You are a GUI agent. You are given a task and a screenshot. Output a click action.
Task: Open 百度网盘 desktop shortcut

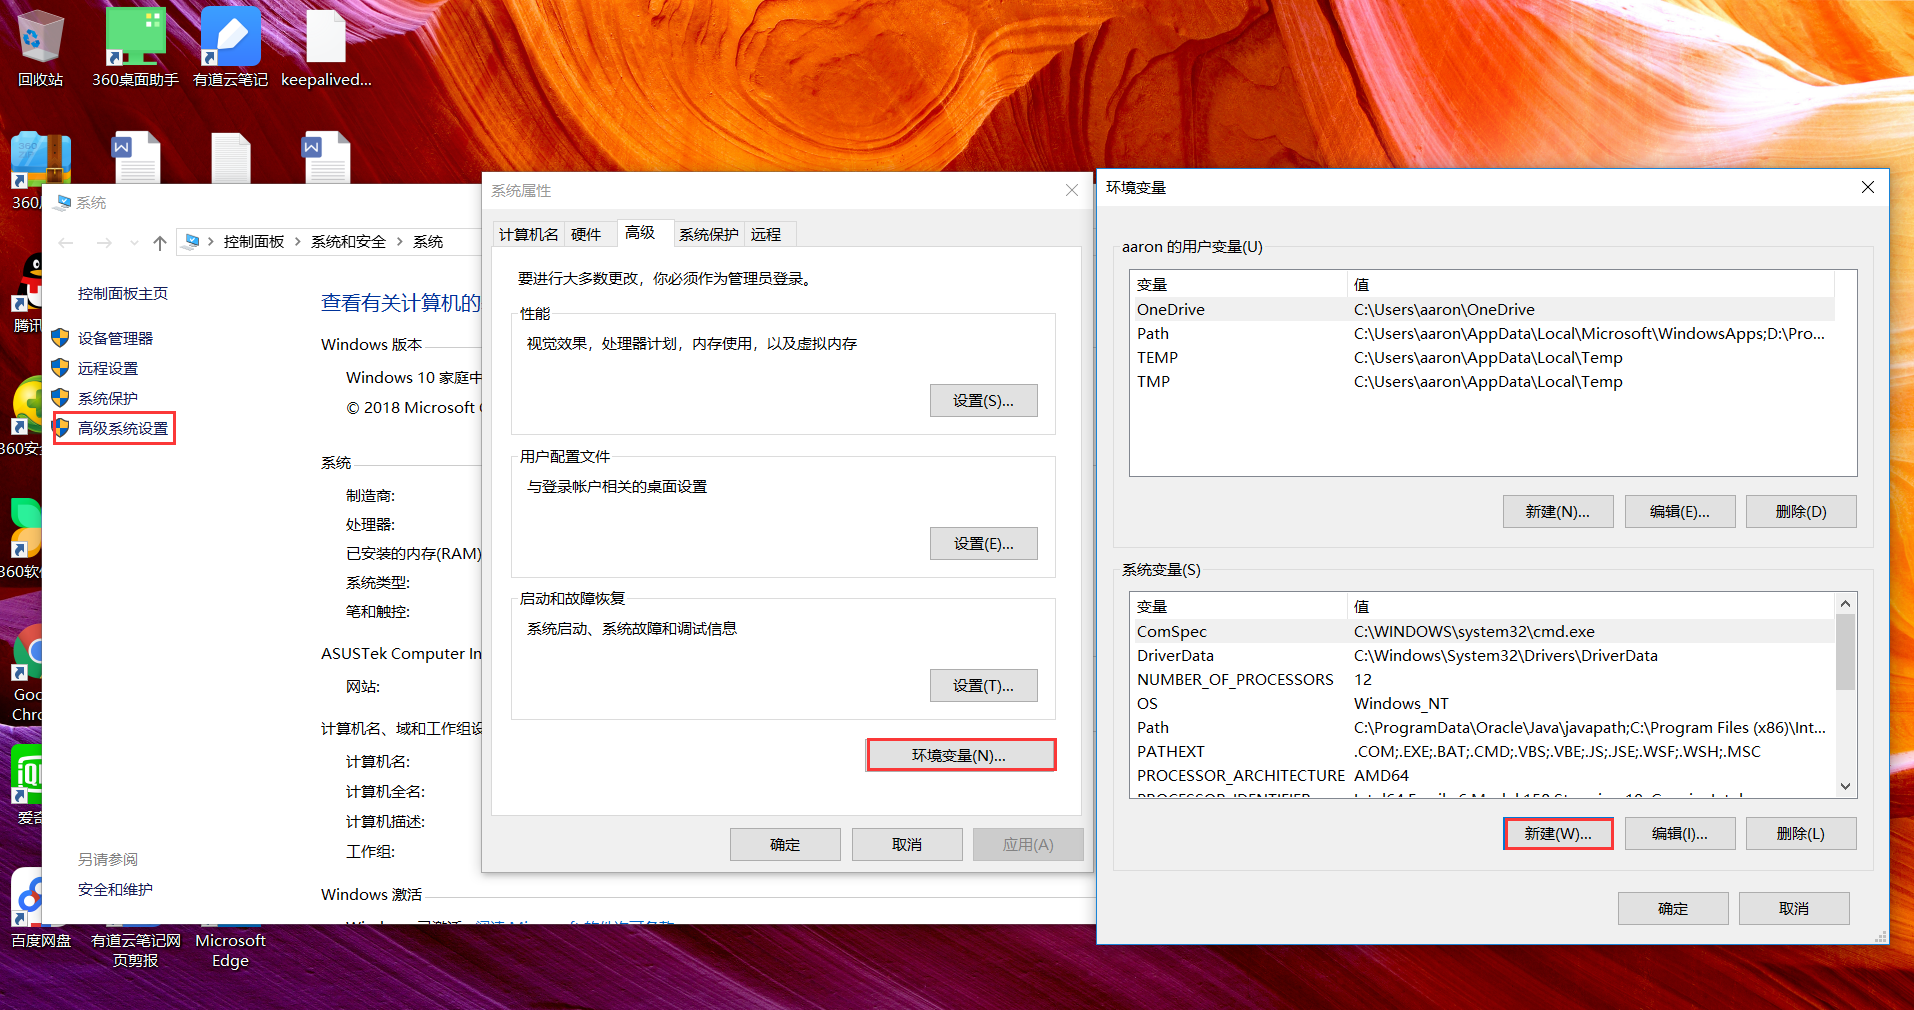click(40, 910)
